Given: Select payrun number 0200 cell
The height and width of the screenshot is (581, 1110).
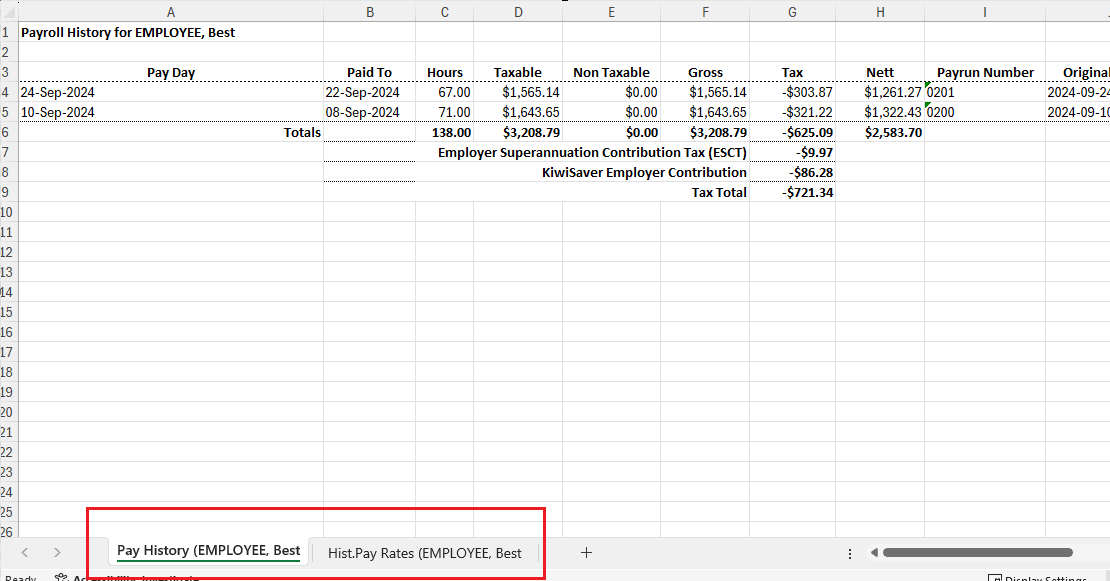Looking at the screenshot, I should coord(985,113).
